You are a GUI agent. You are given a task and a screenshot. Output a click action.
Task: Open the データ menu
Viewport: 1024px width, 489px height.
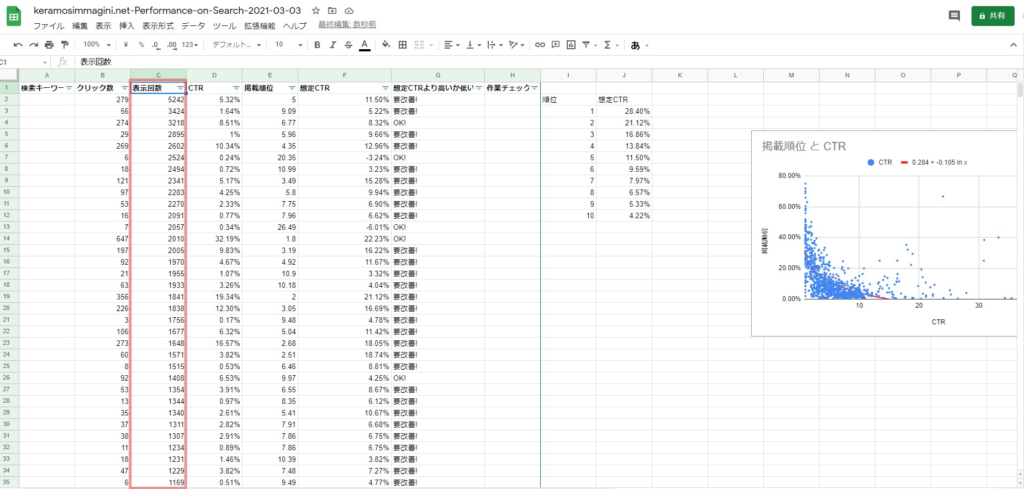(x=192, y=25)
